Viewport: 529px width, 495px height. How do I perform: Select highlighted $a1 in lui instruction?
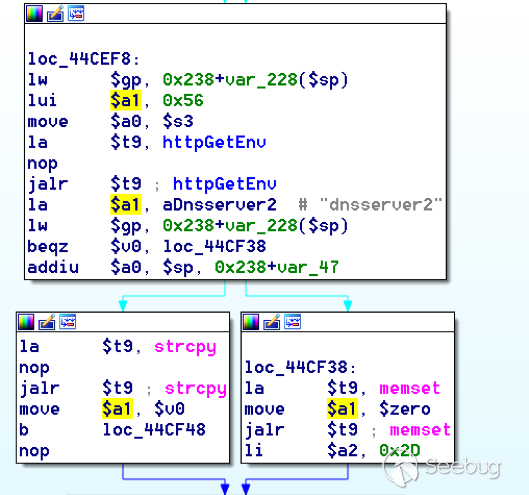126,100
